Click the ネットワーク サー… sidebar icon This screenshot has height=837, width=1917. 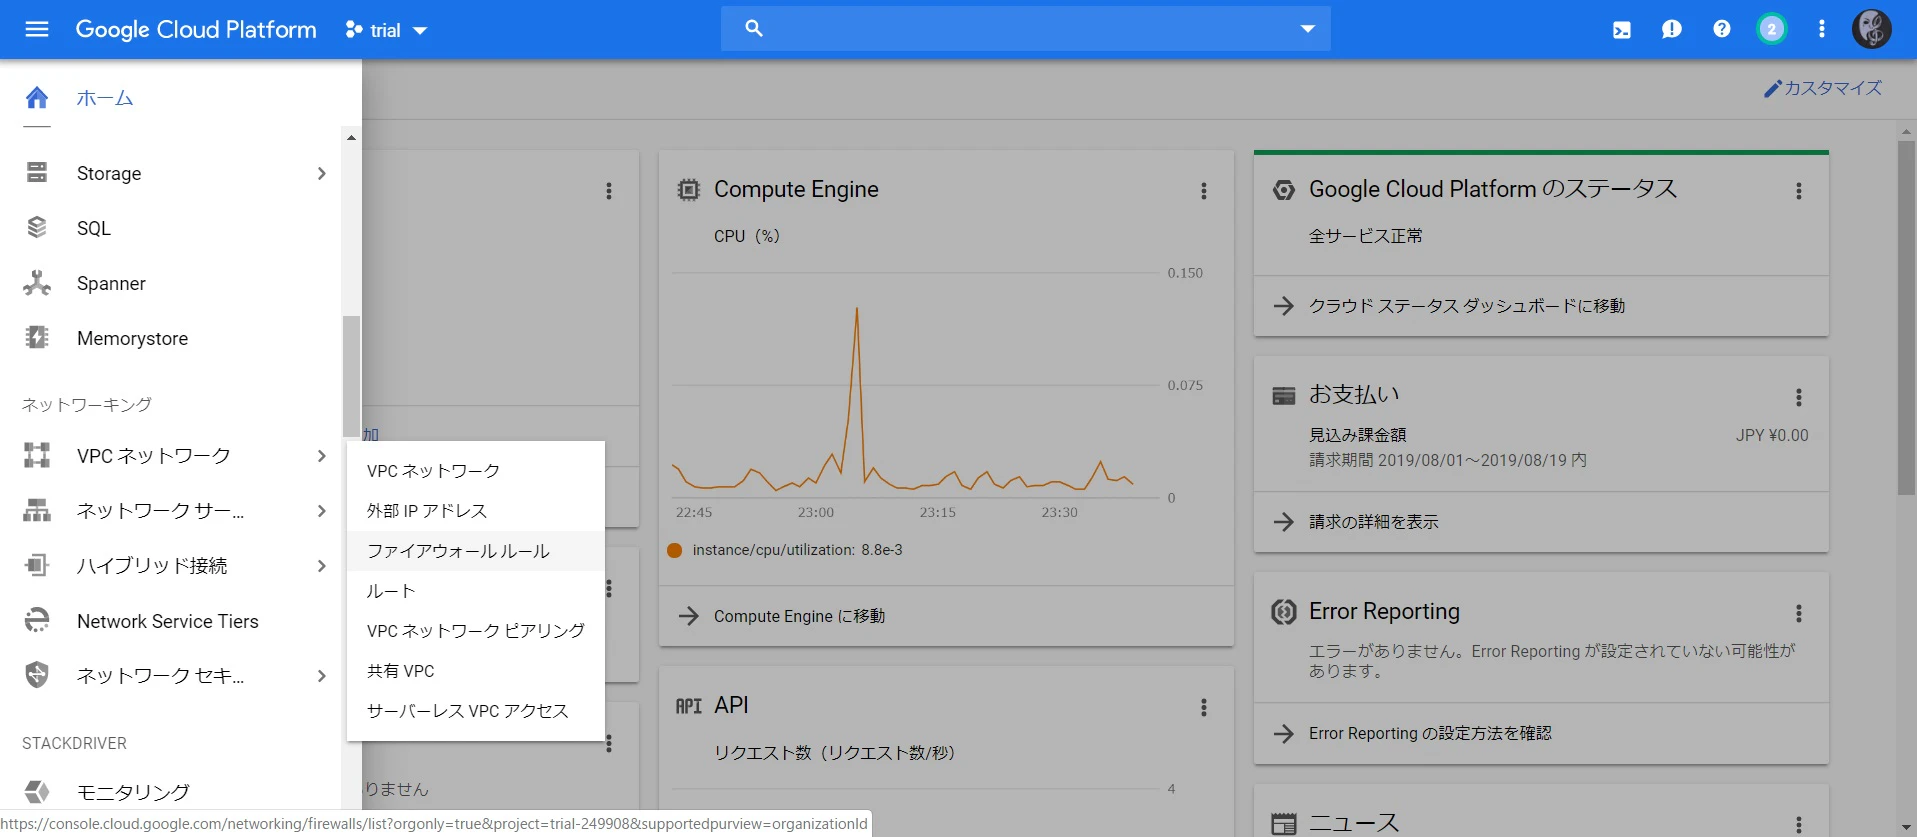click(37, 510)
